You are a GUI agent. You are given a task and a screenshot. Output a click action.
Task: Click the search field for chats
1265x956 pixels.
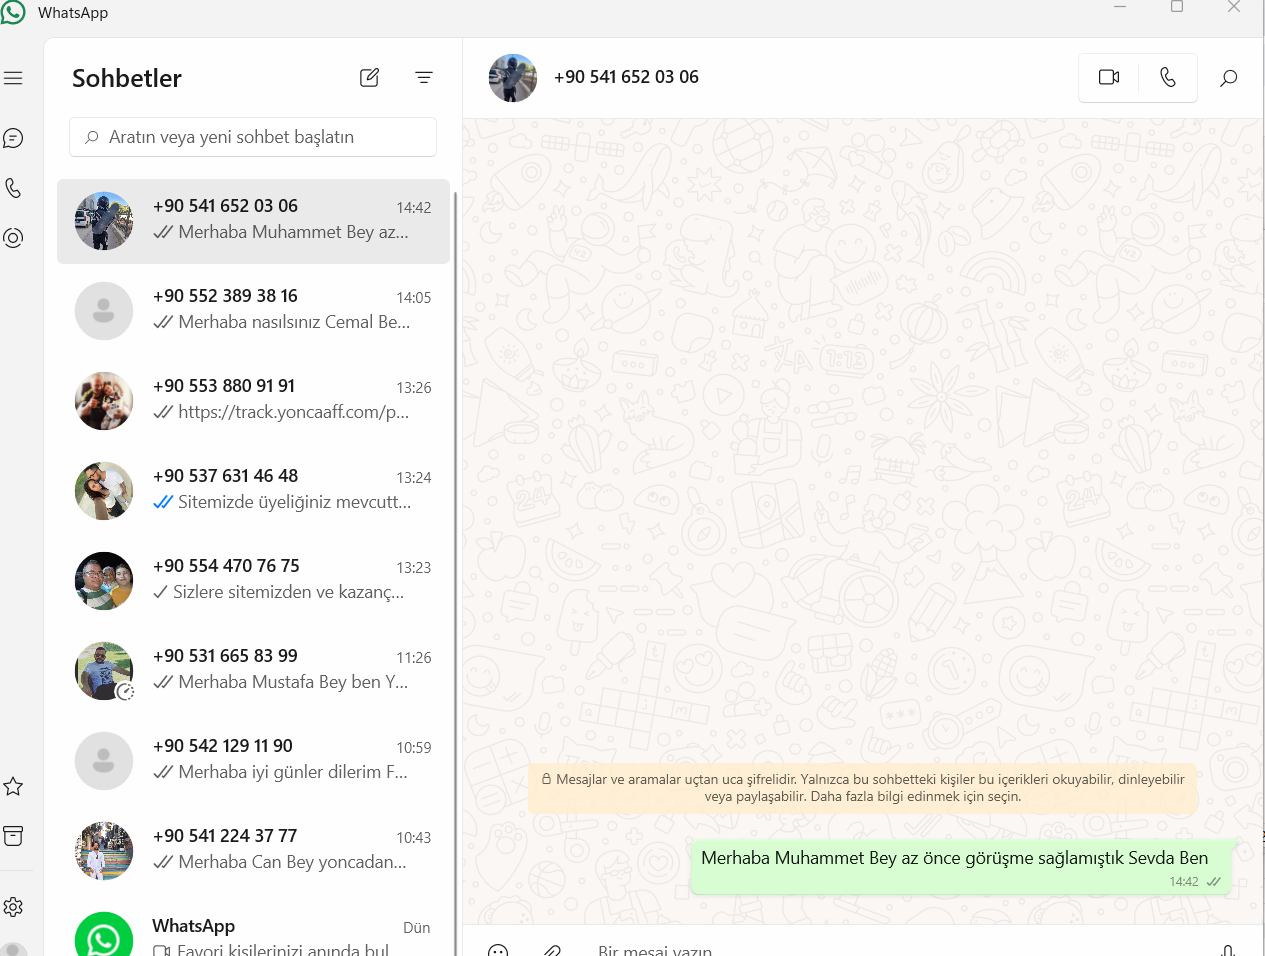coord(253,137)
